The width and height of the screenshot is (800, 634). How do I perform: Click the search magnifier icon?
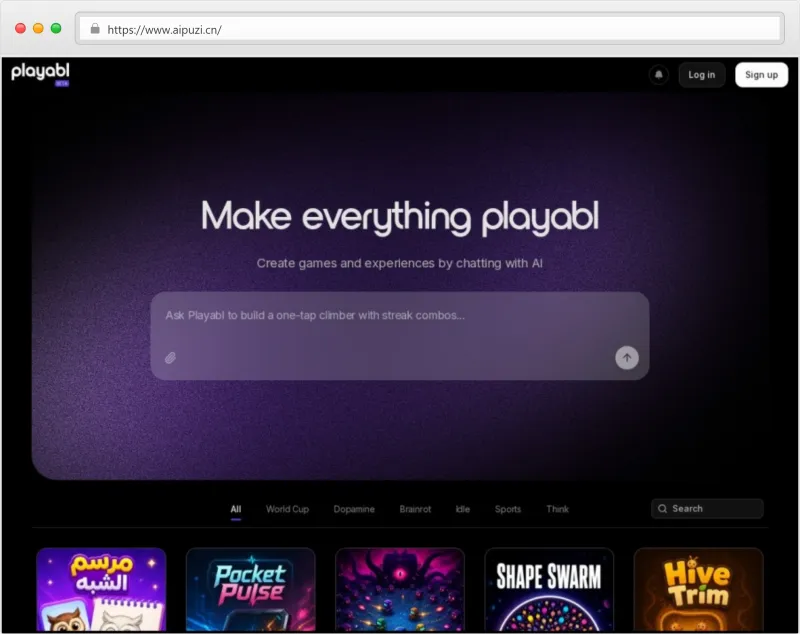(x=662, y=509)
